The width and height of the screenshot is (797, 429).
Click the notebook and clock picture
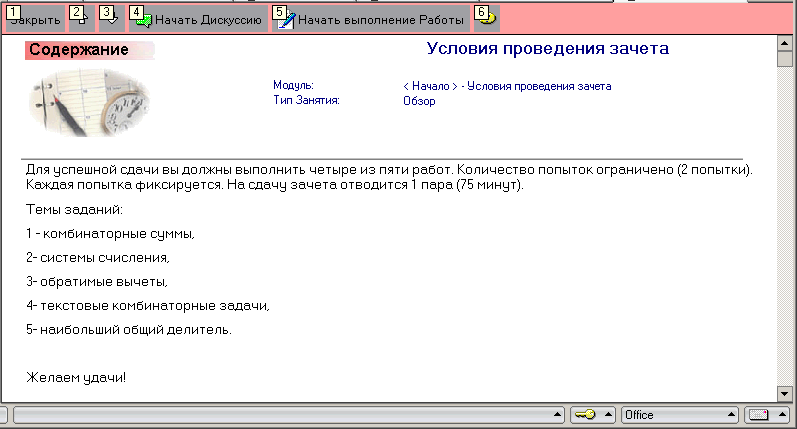click(x=89, y=103)
